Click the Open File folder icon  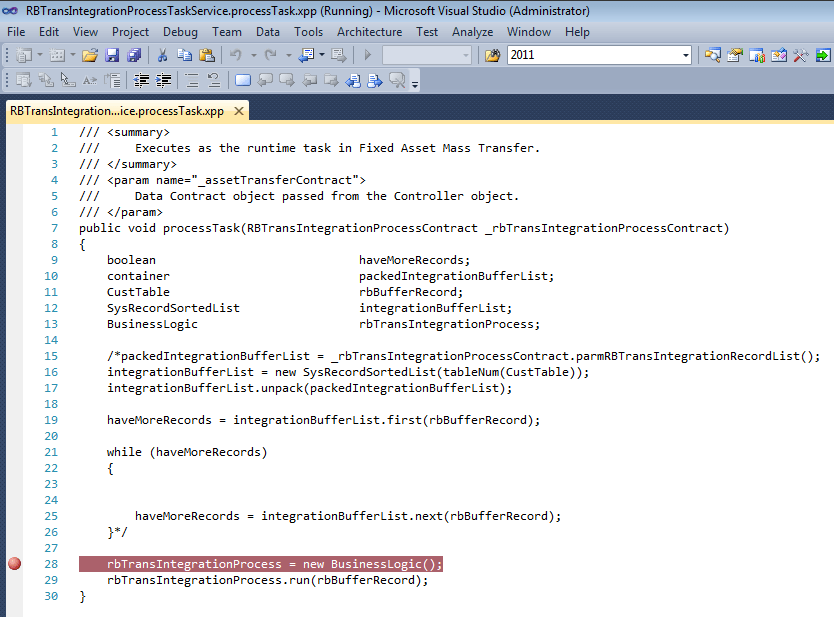coord(90,55)
